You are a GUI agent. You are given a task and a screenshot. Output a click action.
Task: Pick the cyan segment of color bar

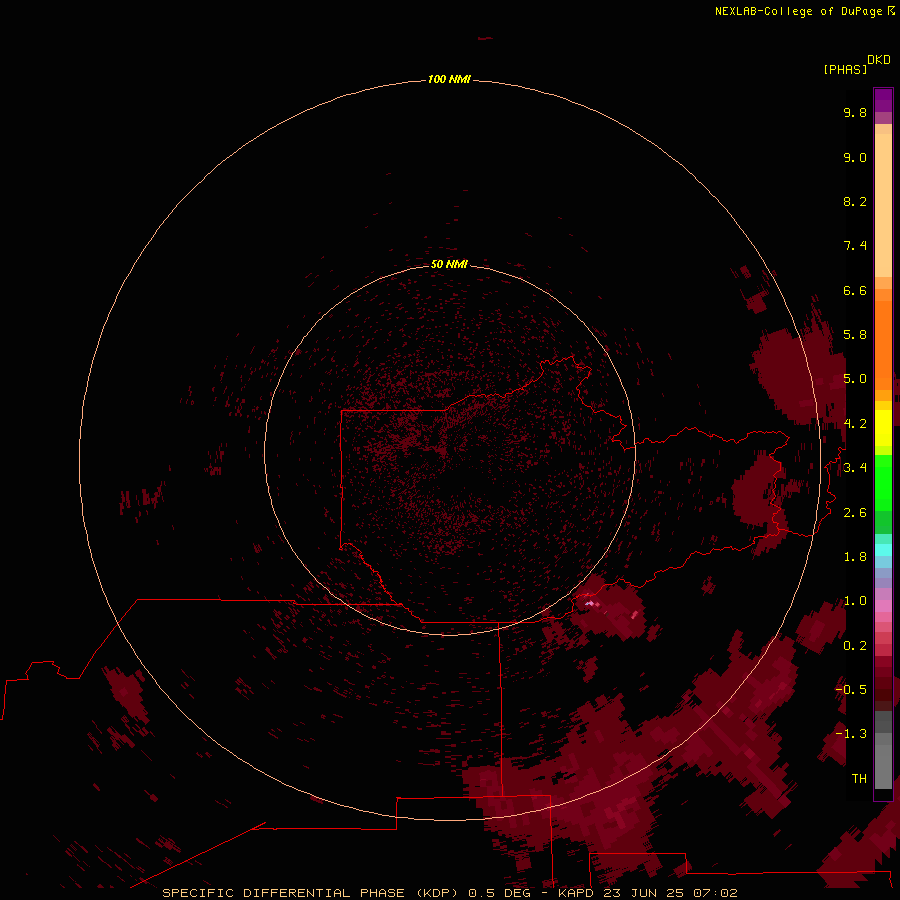point(883,550)
